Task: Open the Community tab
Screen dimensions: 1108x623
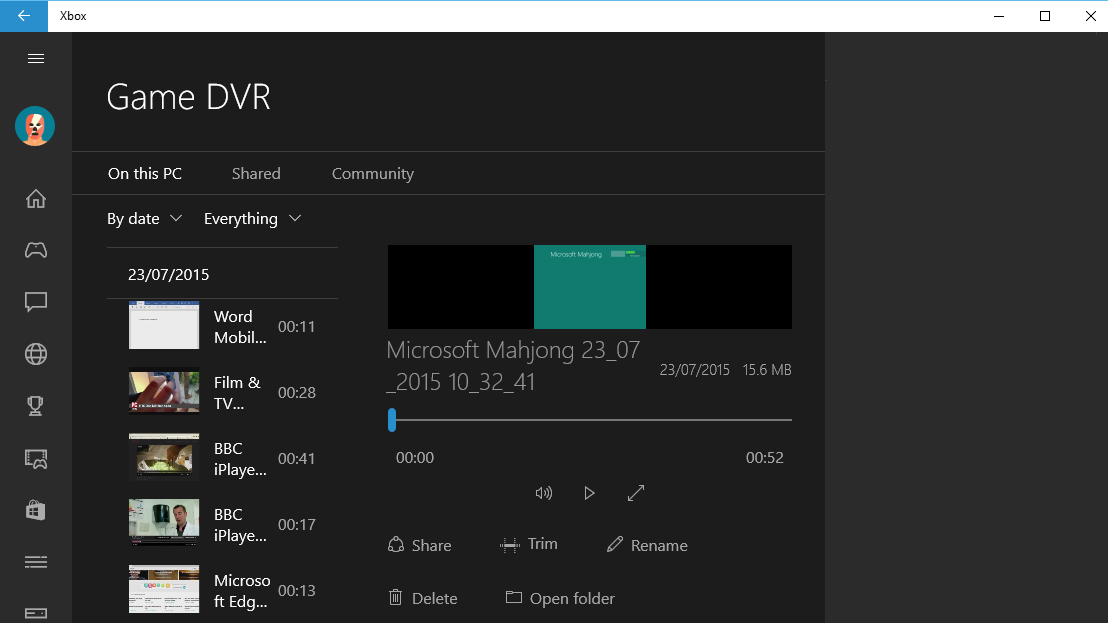Action: pyautogui.click(x=372, y=173)
